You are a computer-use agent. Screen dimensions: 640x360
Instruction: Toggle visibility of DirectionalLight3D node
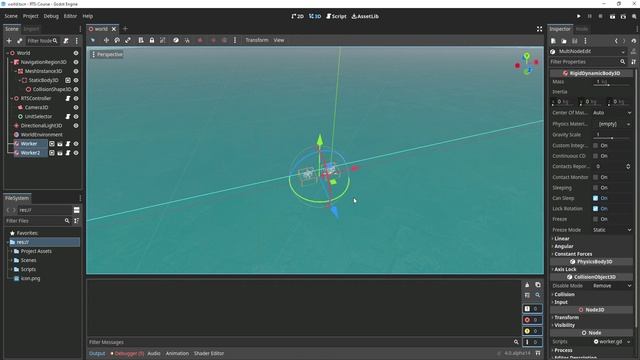pos(76,126)
